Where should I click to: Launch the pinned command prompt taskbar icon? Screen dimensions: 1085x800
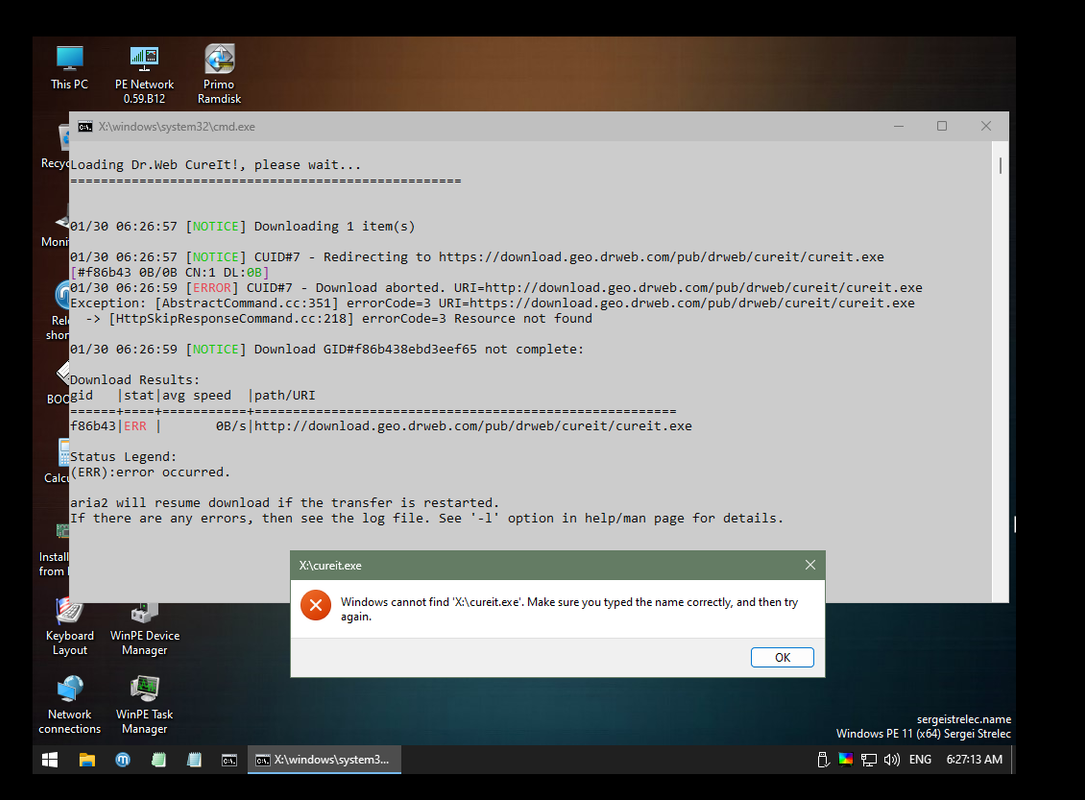[229, 760]
